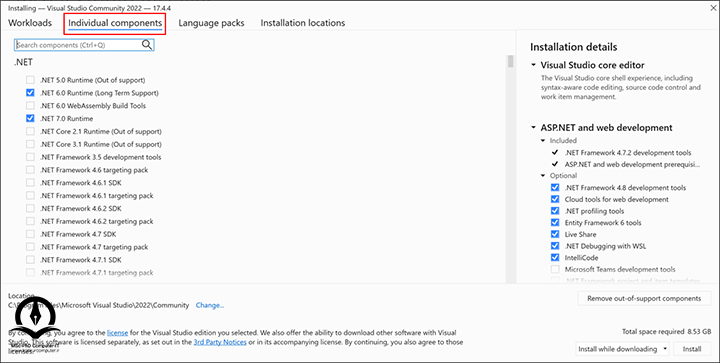This screenshot has width=720, height=363.
Task: Check .NET Framework 4.7.1 SDK
Action: point(30,260)
